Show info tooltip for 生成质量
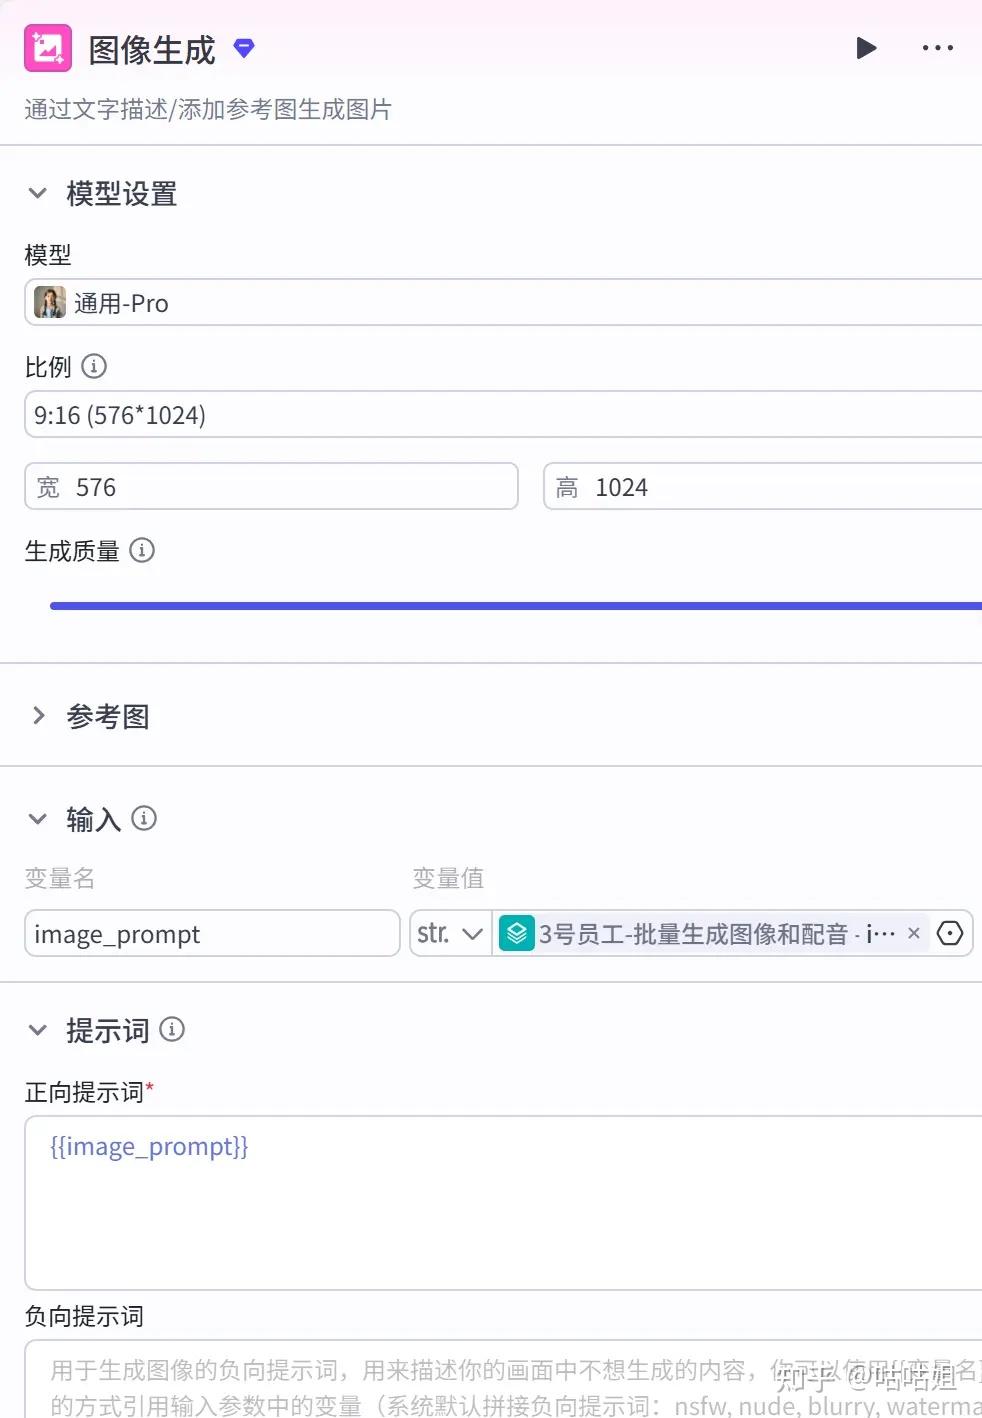This screenshot has height=1418, width=982. pos(142,550)
